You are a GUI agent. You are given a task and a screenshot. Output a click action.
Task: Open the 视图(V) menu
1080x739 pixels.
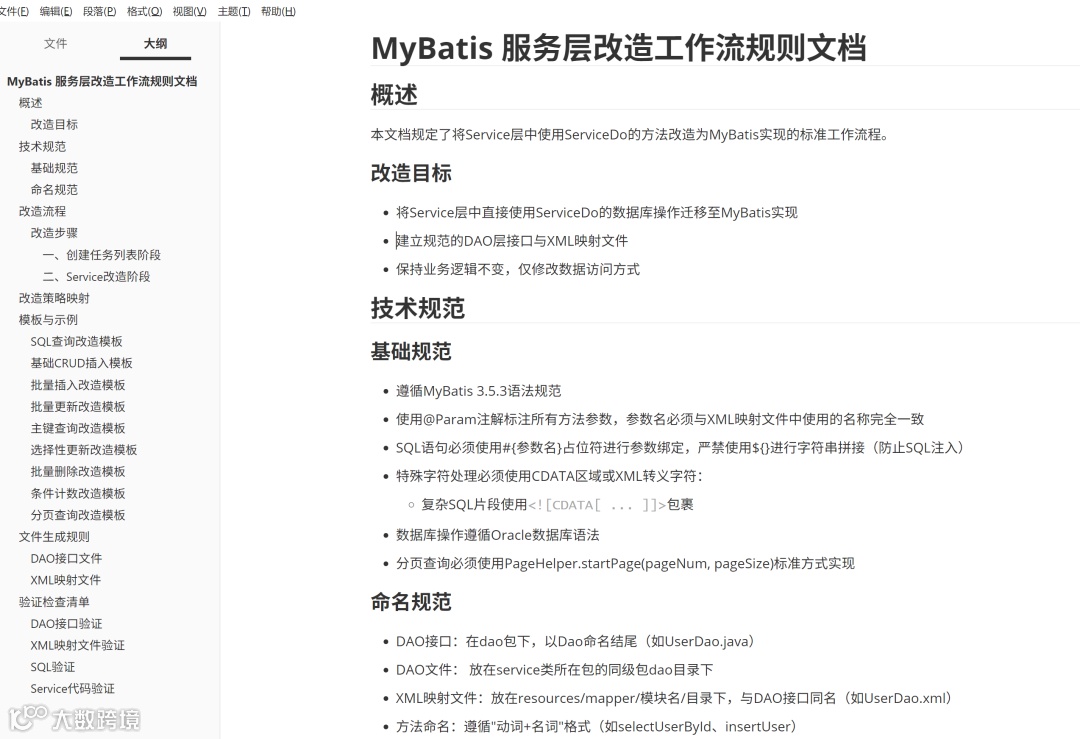pos(189,11)
